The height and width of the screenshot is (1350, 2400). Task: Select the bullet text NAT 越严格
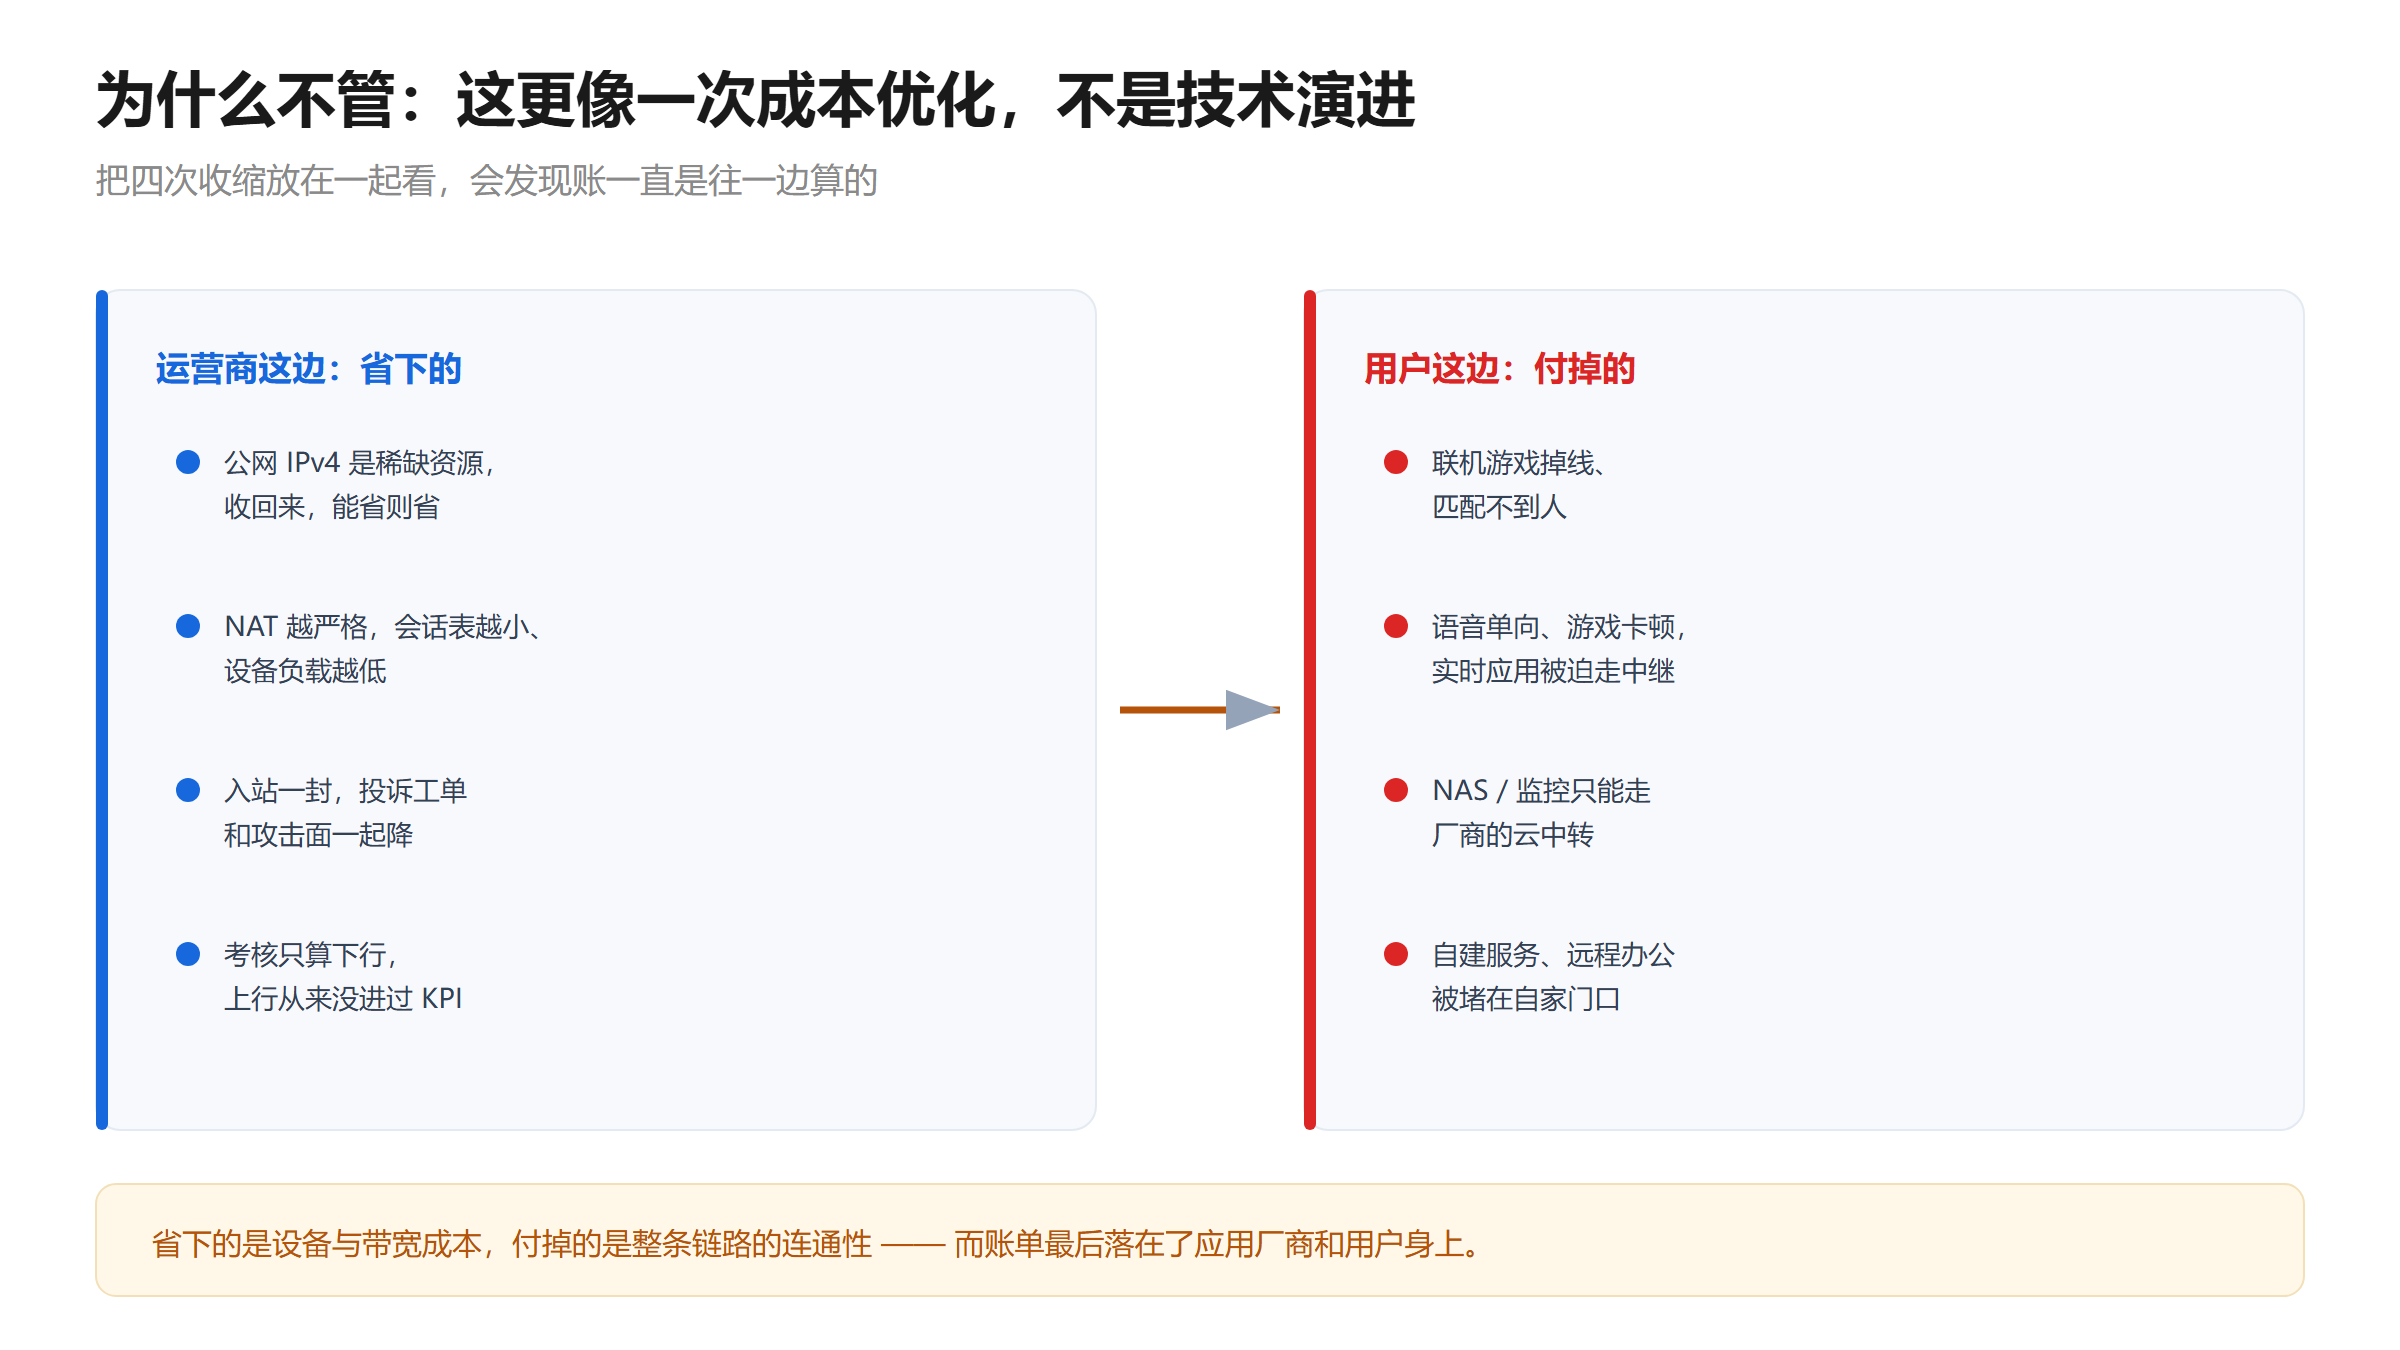383,649
